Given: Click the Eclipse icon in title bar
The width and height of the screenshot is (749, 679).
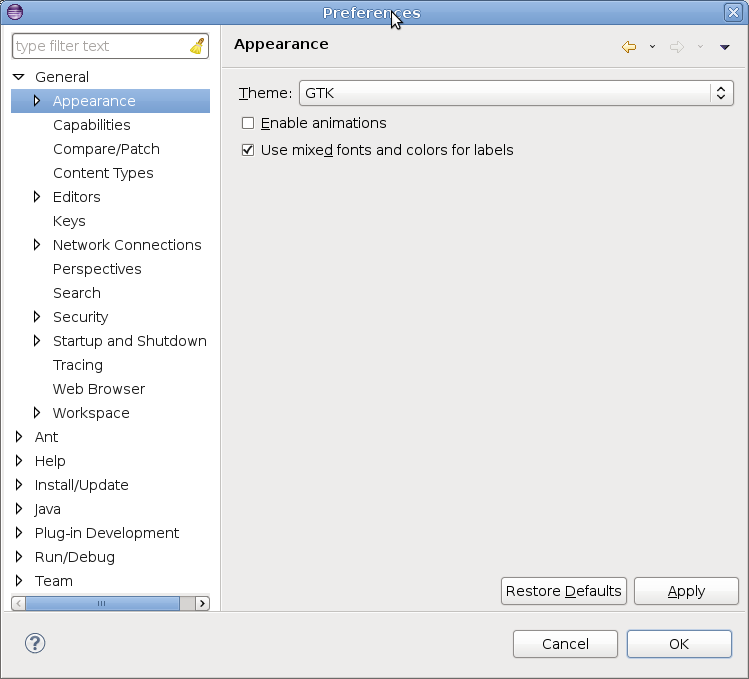Looking at the screenshot, I should 14,12.
